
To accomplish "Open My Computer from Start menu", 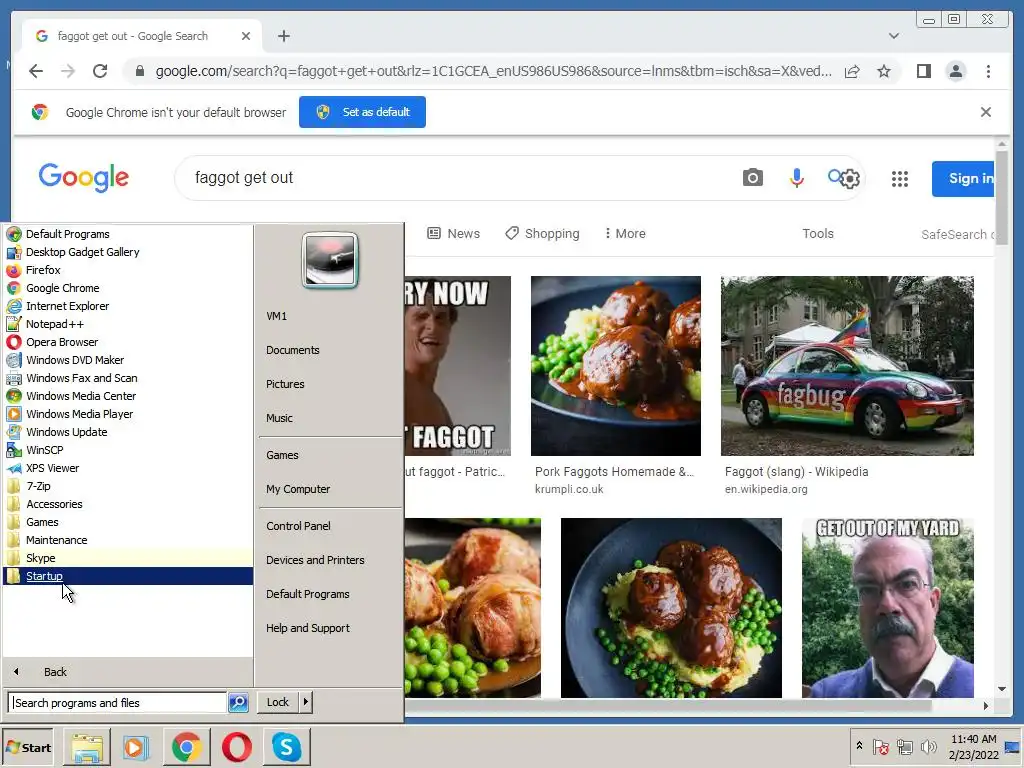I will tap(298, 489).
